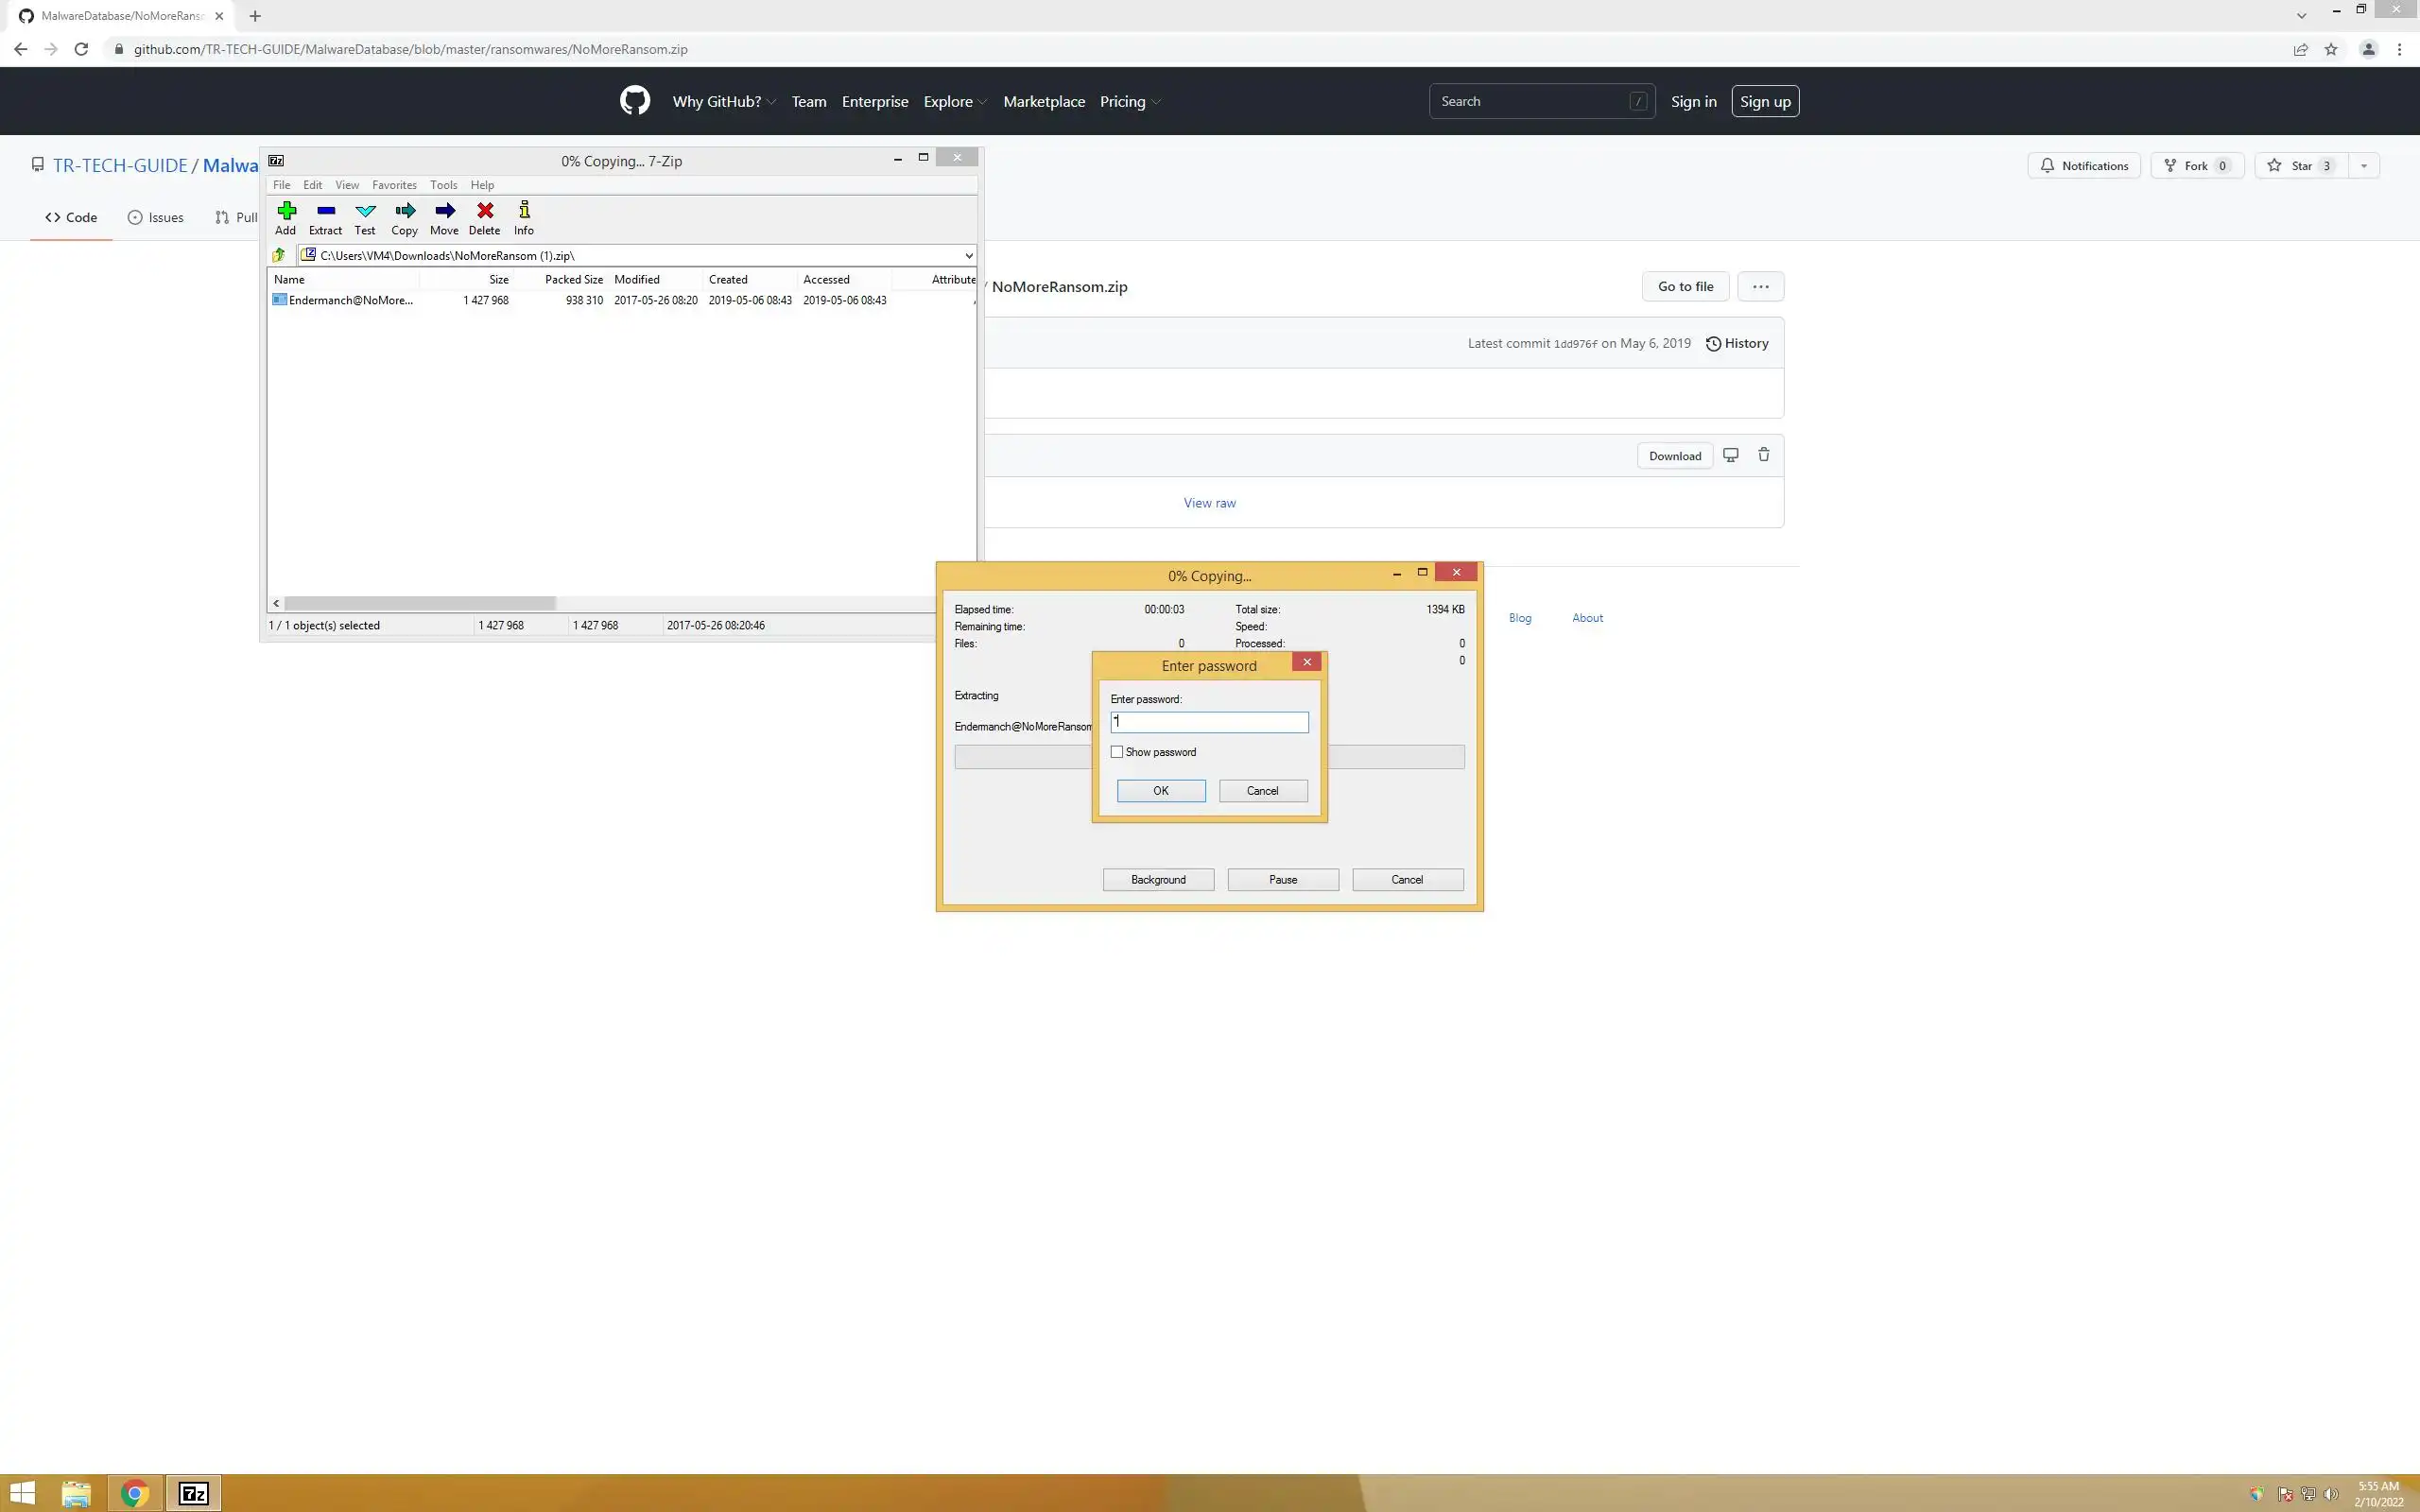Click the Extract toolbar icon
The height and width of the screenshot is (1512, 2420).
(x=325, y=211)
